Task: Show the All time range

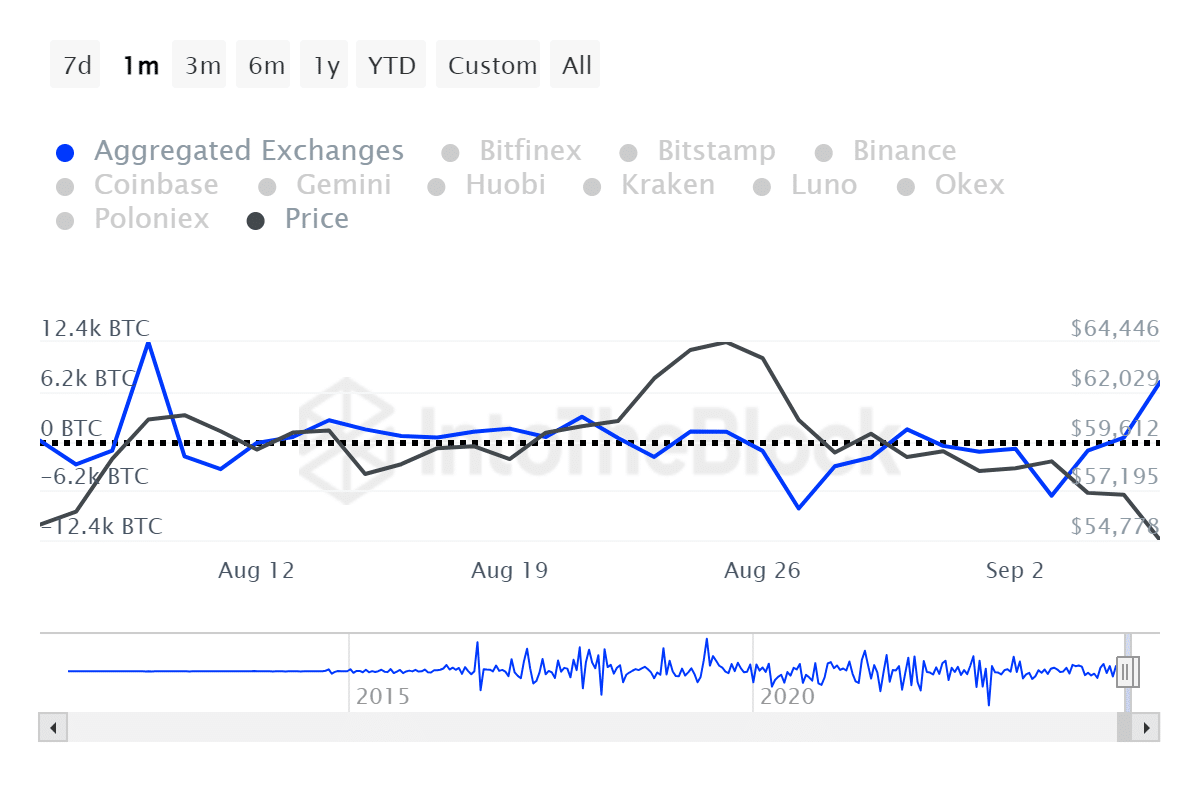Action: [x=577, y=66]
